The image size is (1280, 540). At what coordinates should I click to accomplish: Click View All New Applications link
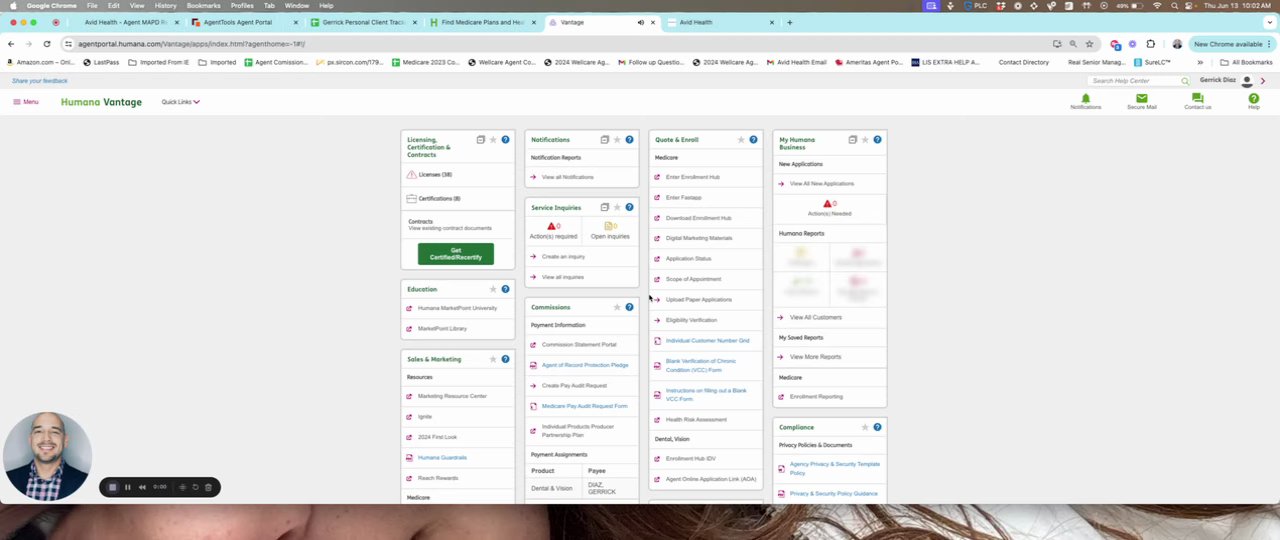click(822, 184)
